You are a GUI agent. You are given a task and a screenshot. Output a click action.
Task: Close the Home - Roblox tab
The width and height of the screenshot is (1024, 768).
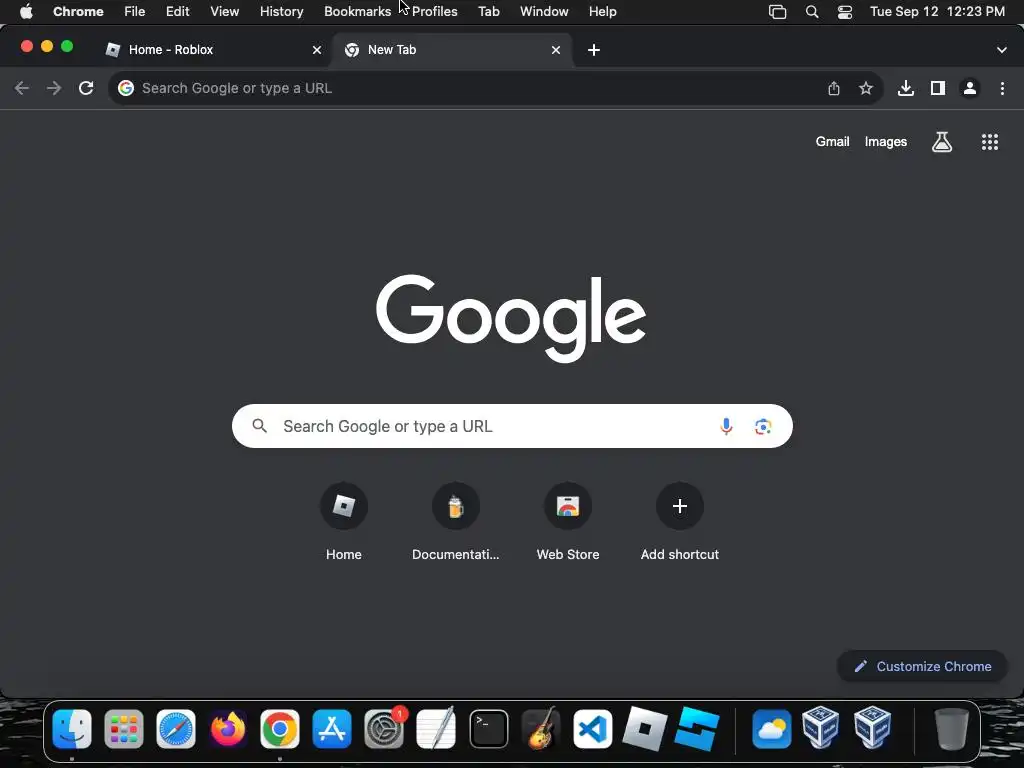point(317,50)
